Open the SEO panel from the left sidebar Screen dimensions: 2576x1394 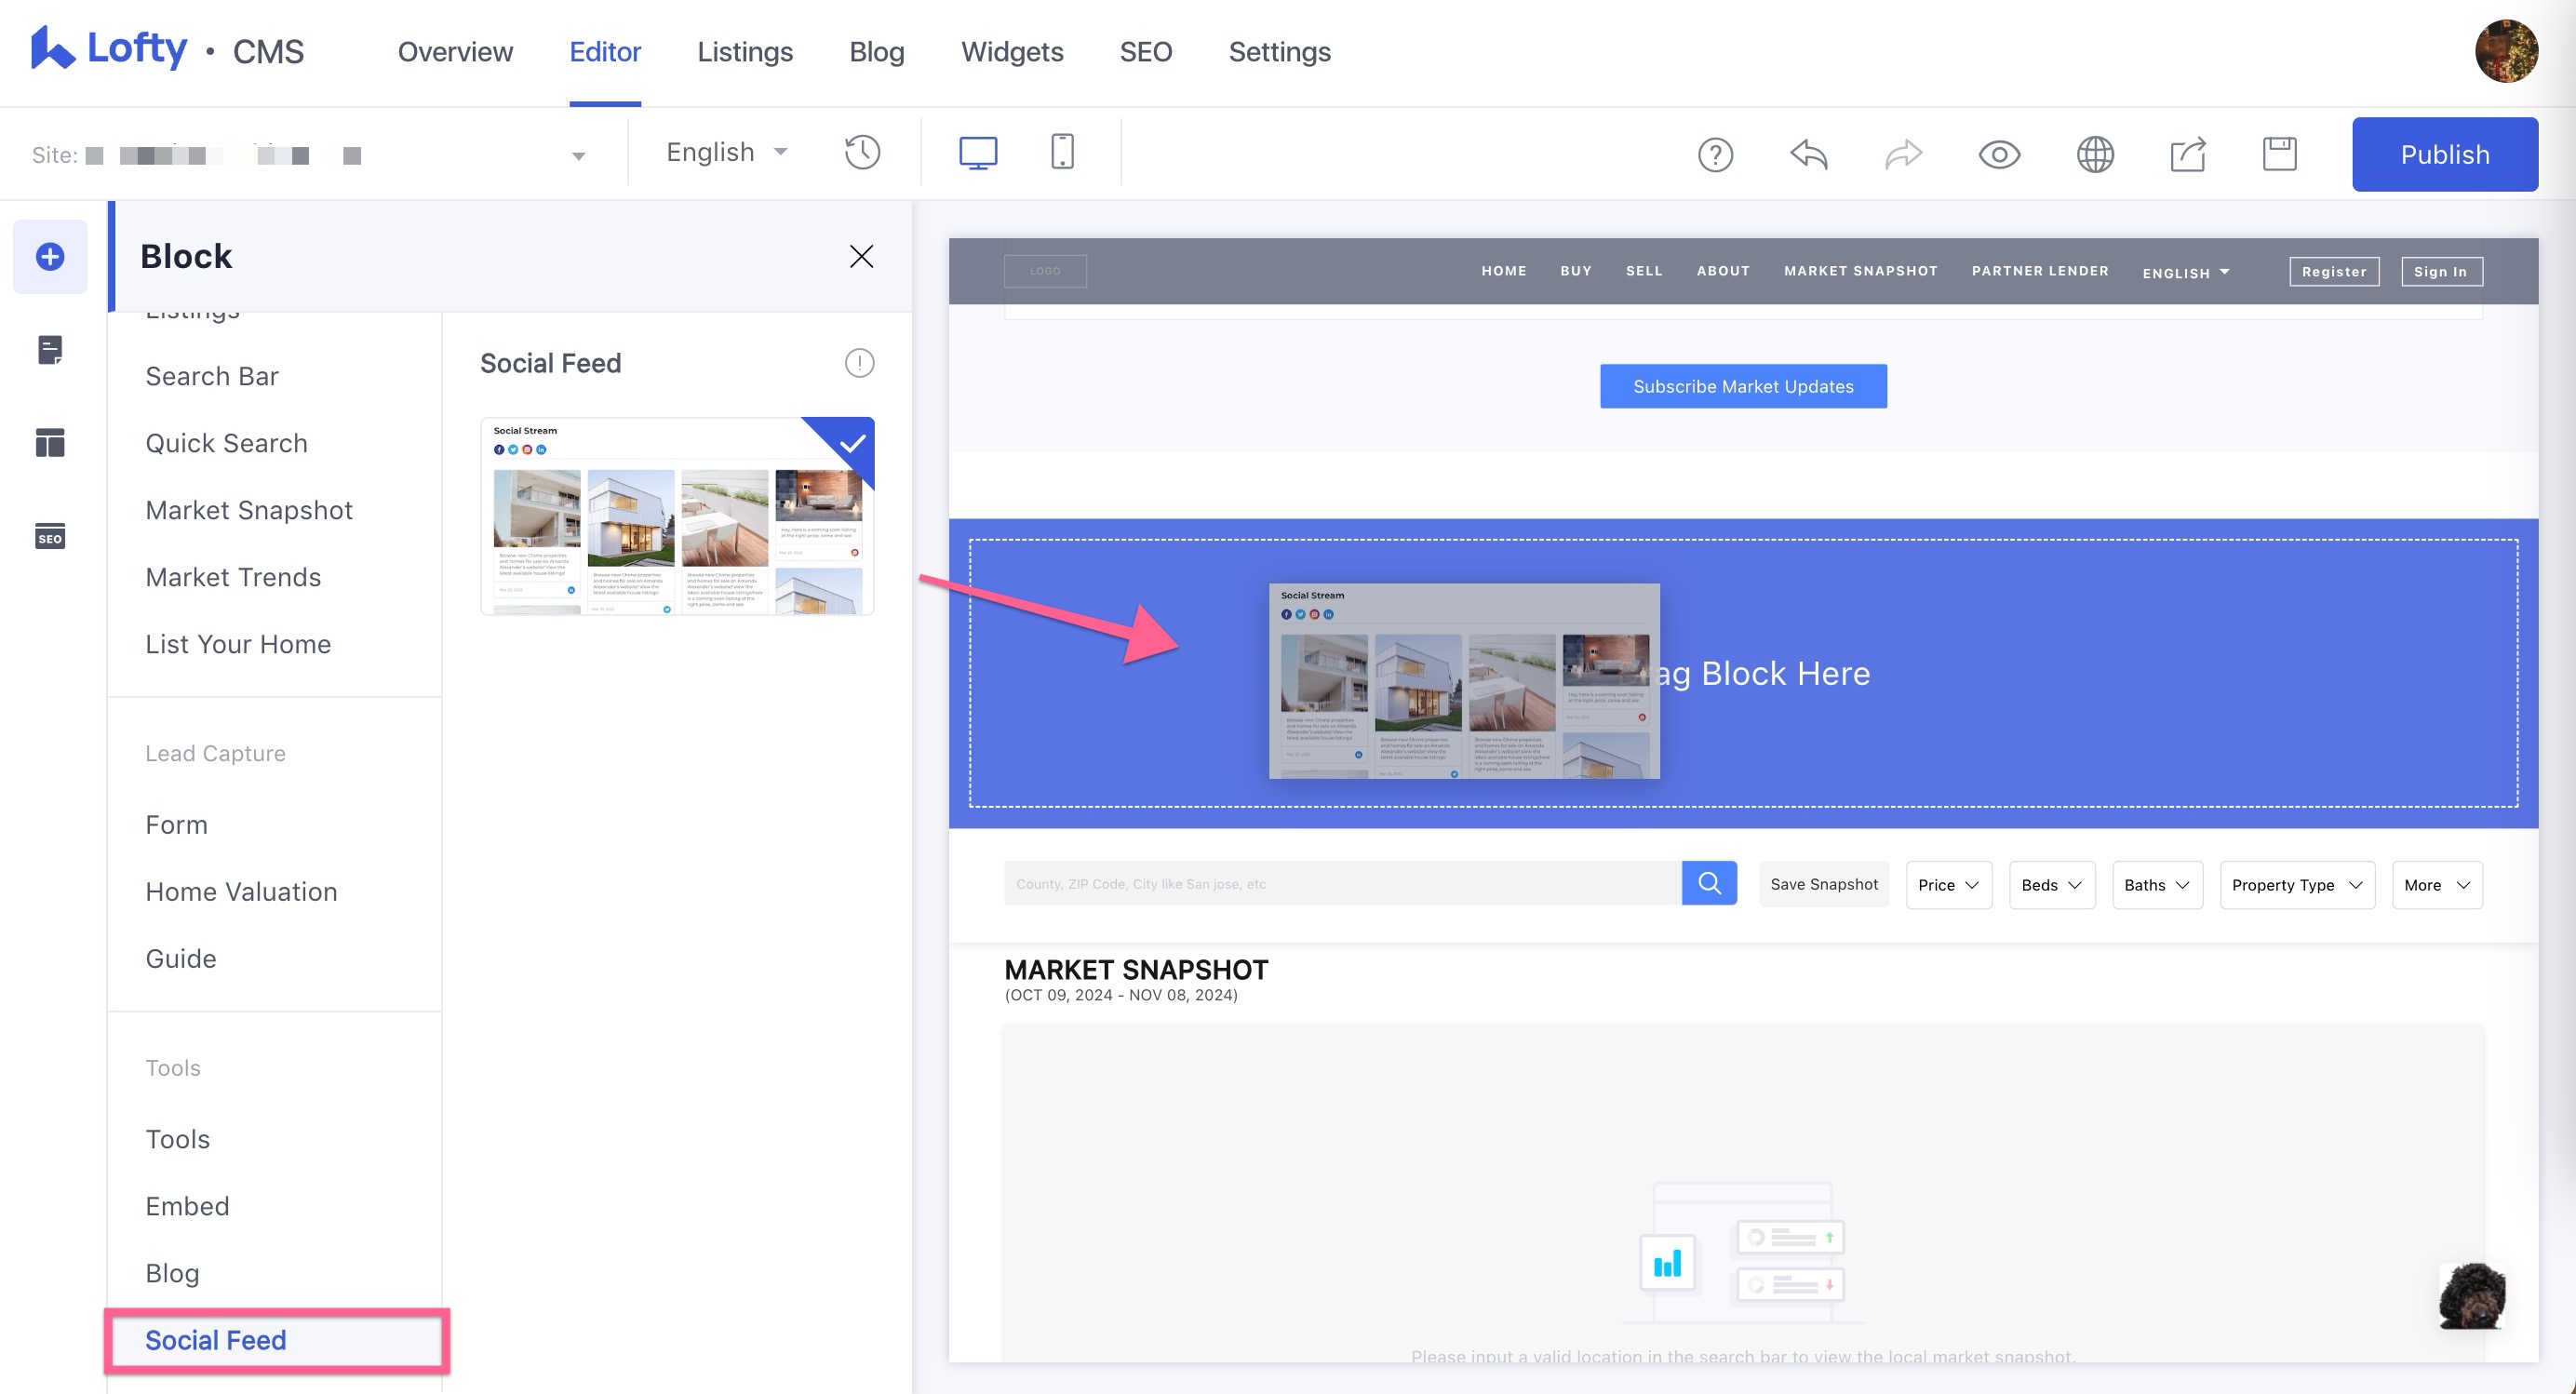coord(49,536)
